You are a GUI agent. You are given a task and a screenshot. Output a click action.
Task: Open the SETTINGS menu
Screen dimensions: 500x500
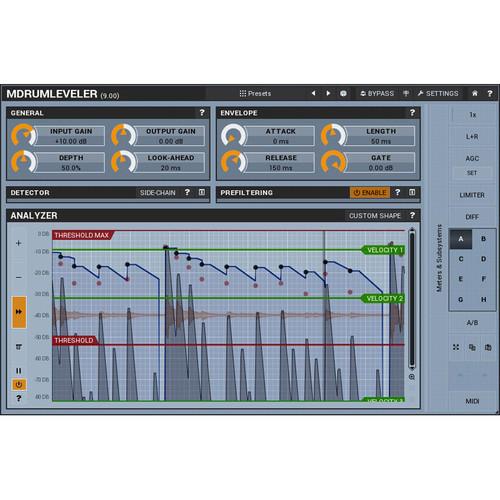click(x=438, y=94)
